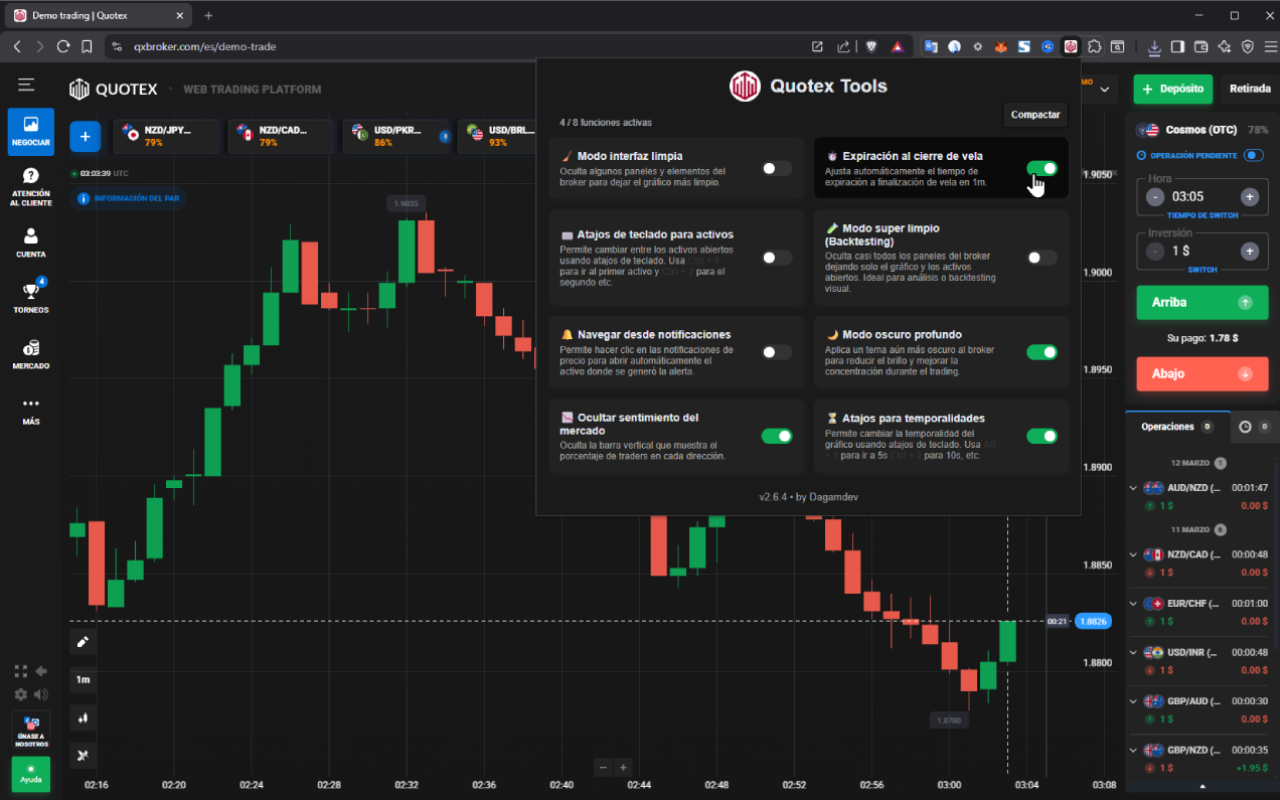Open the Únase a Nosotros social links

coord(31,731)
